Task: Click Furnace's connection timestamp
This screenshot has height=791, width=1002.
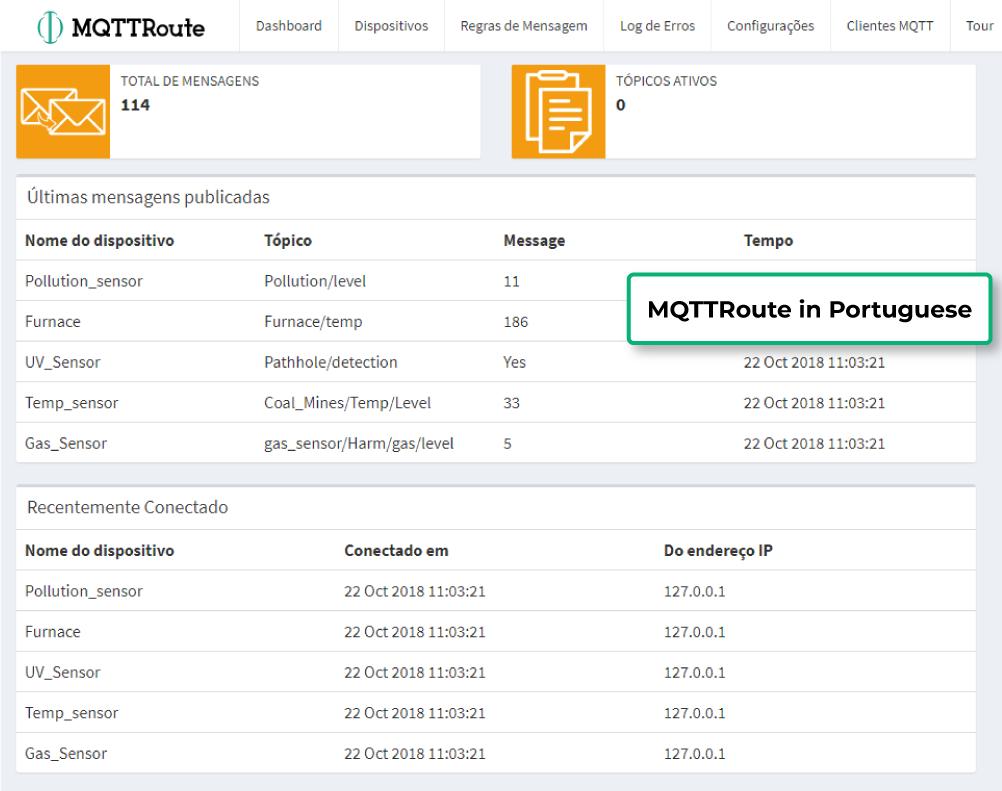Action: 415,632
